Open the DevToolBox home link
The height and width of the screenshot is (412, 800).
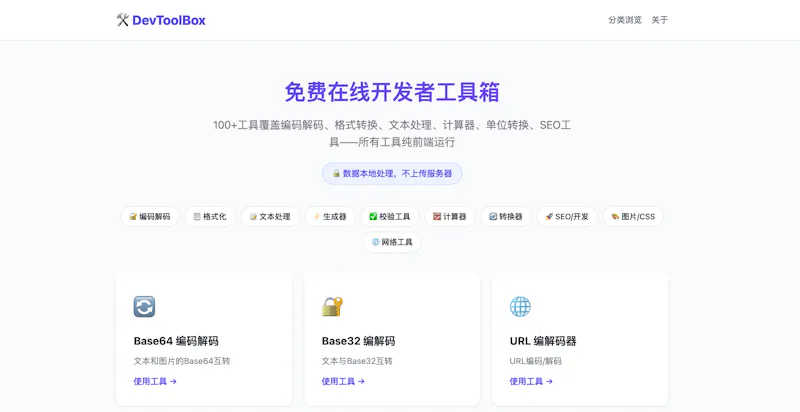pos(161,20)
